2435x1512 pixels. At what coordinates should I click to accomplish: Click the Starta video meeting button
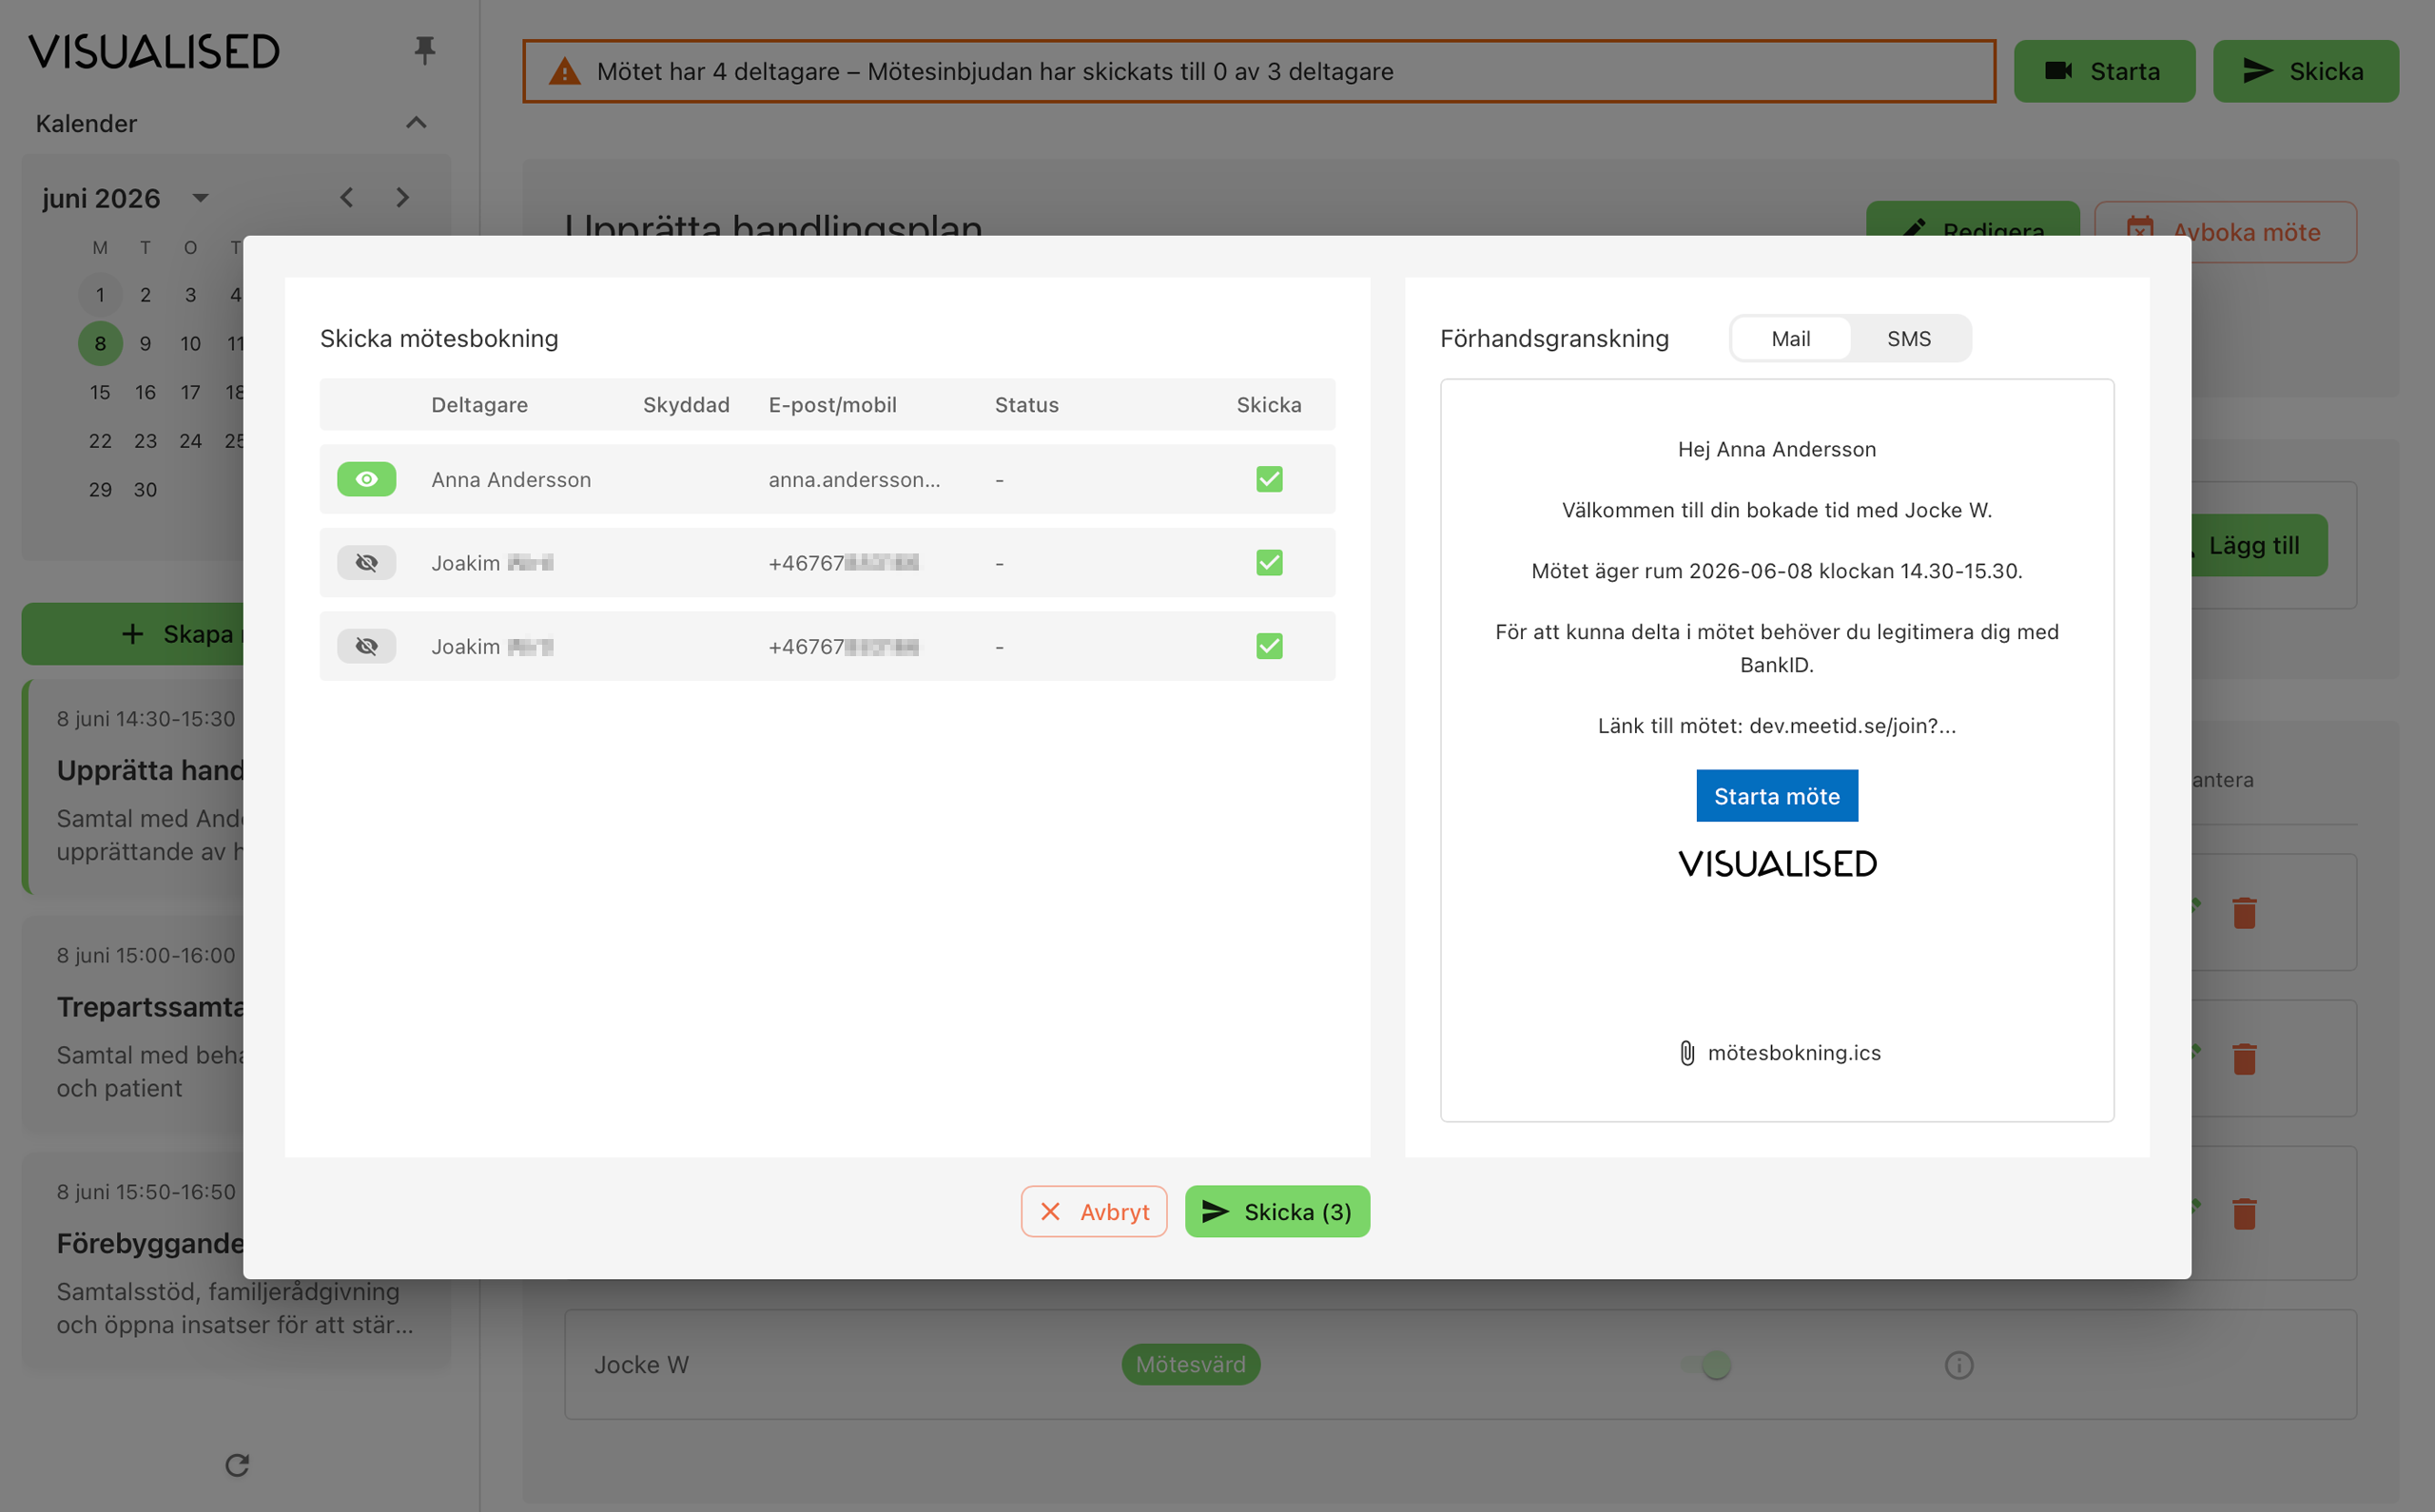pyautogui.click(x=2104, y=71)
